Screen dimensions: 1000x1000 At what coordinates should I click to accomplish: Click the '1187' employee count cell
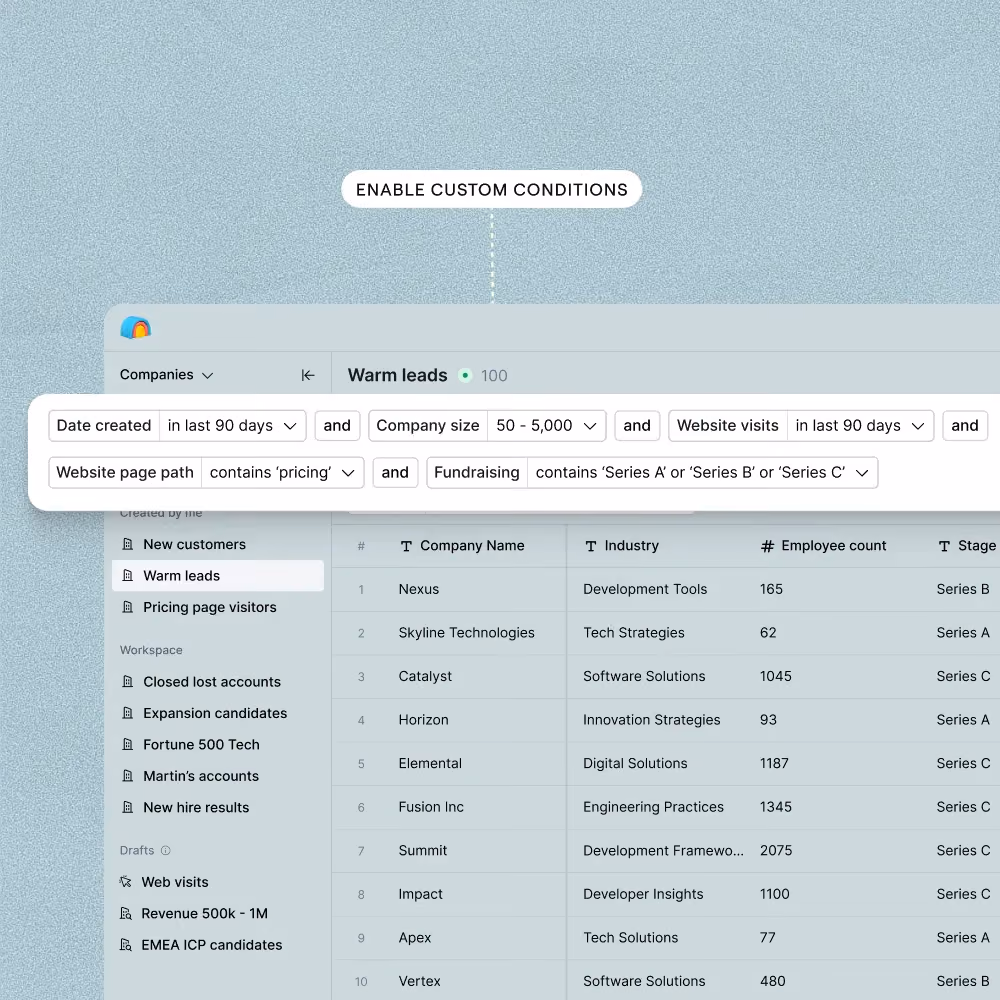774,763
